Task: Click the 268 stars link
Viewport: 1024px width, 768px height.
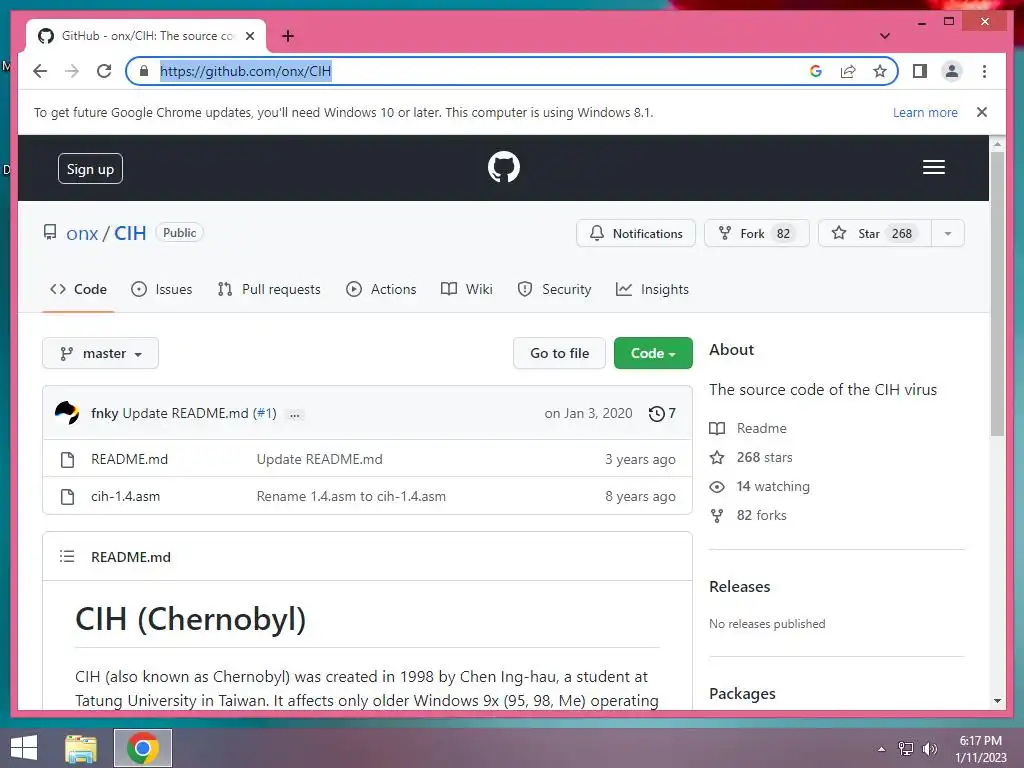Action: (x=764, y=457)
